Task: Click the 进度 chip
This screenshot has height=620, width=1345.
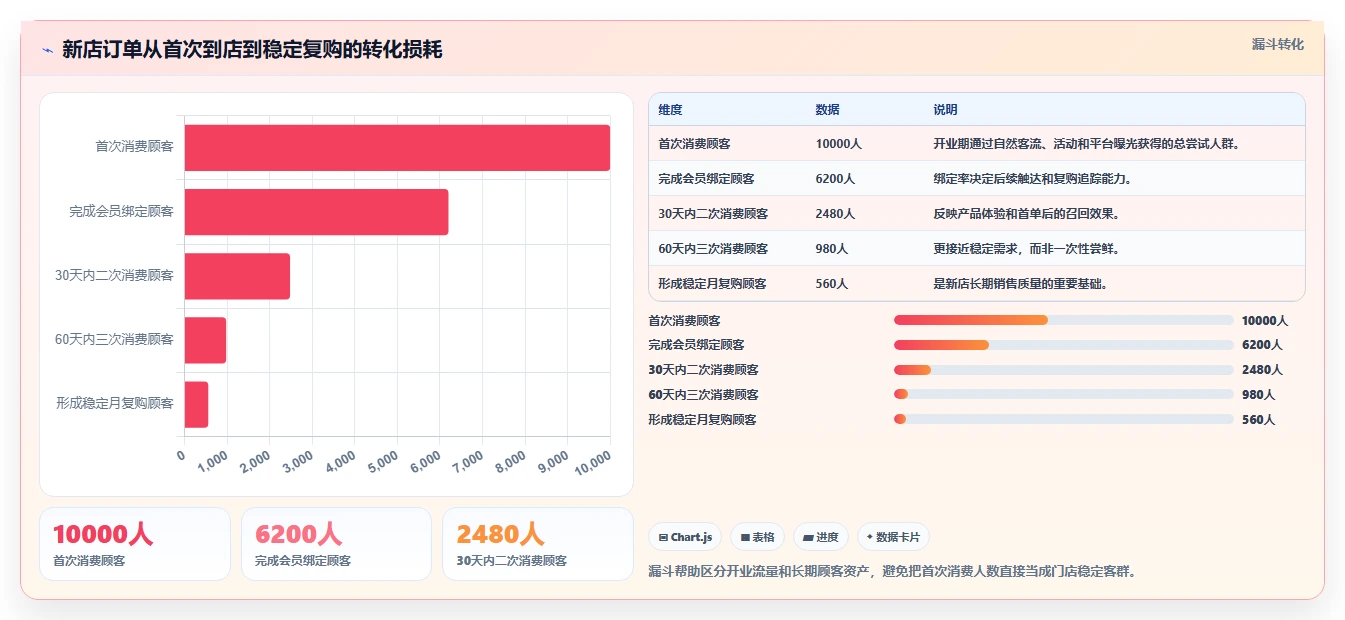Action: [x=821, y=537]
